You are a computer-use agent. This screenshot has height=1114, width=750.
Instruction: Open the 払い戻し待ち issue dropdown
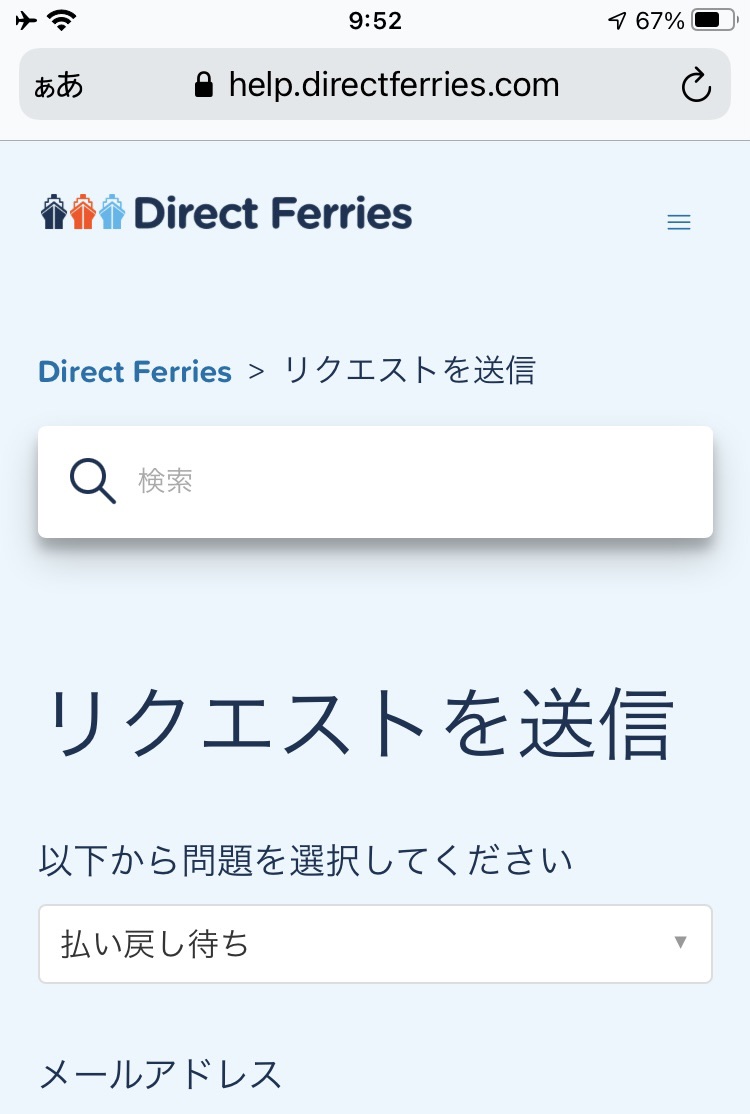375,943
